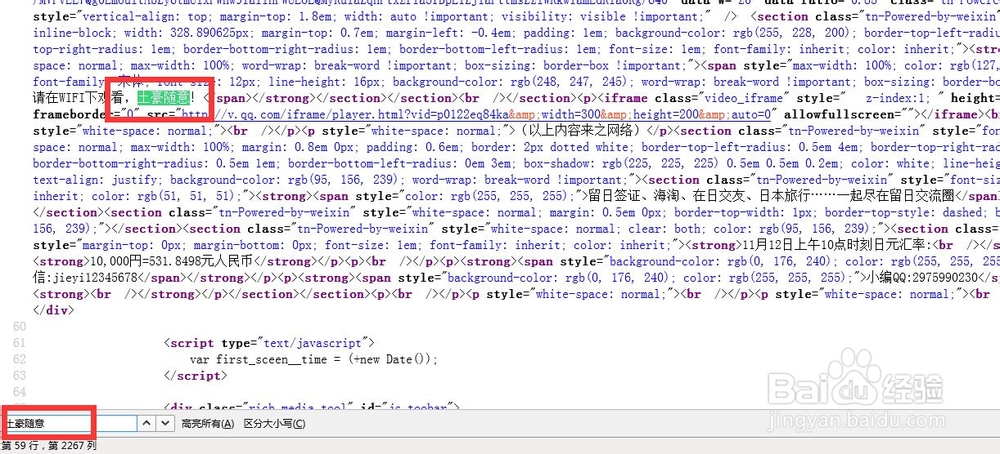The width and height of the screenshot is (1000, 454).
Task: Click line number 64
Action: 19,392
